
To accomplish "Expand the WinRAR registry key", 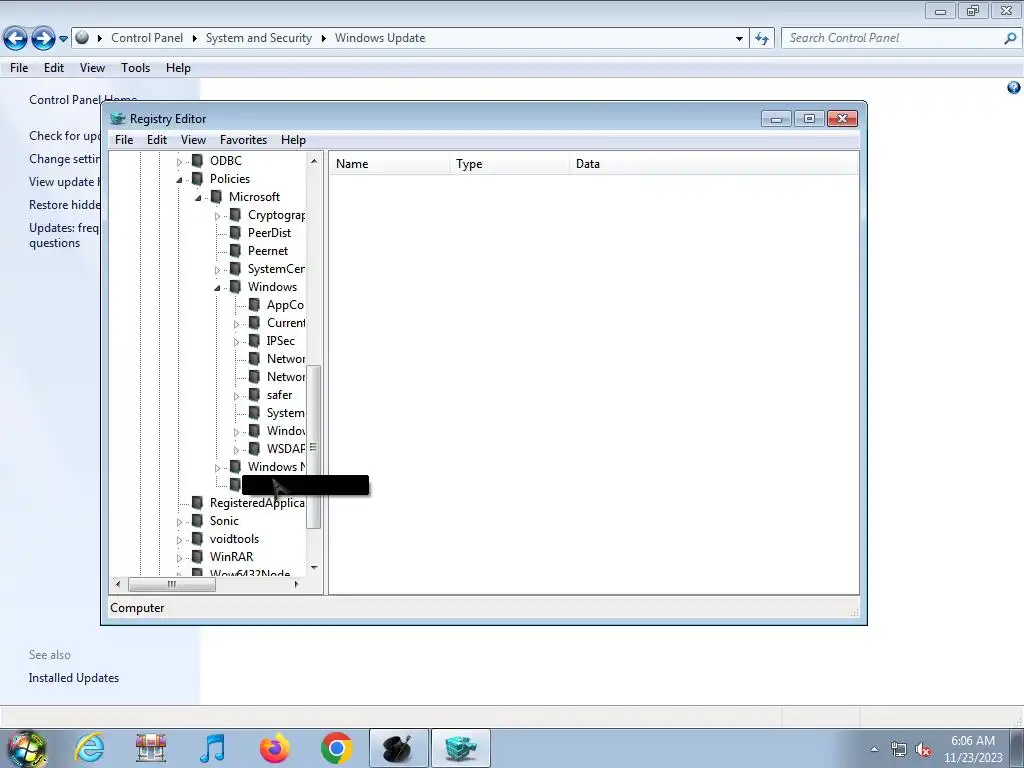I will pyautogui.click(x=180, y=558).
